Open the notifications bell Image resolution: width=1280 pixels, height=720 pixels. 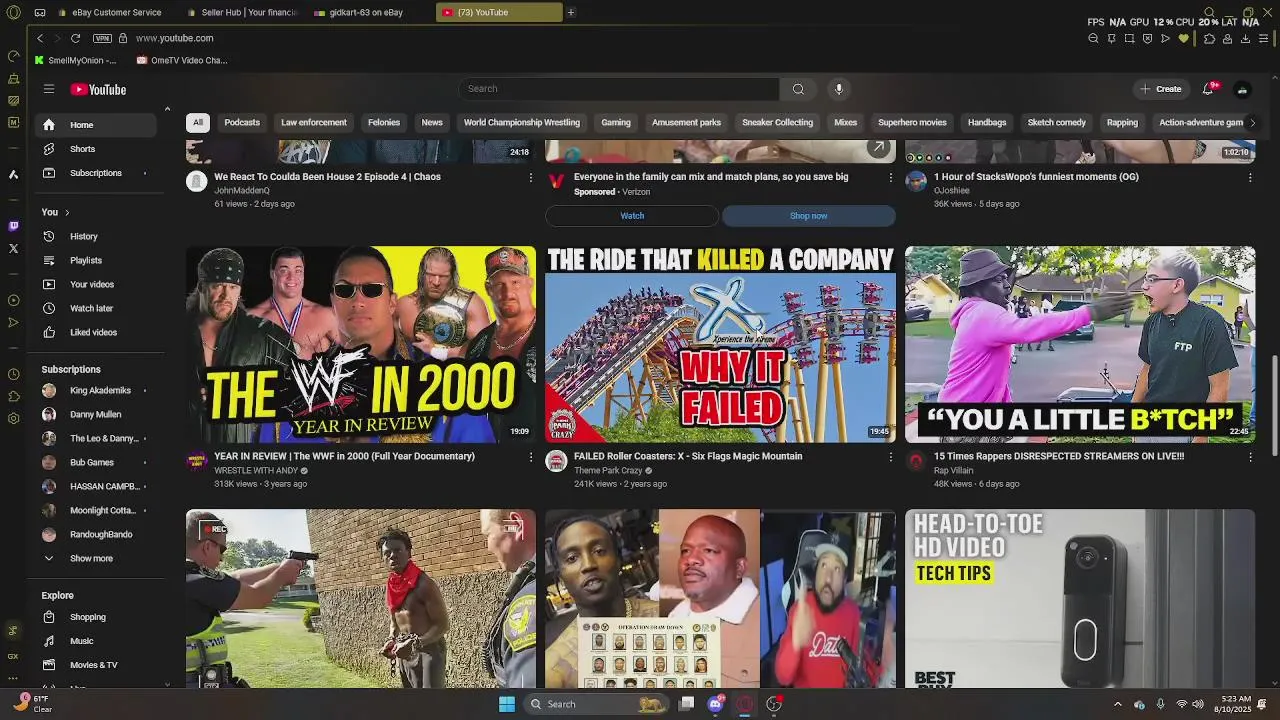click(x=1208, y=89)
